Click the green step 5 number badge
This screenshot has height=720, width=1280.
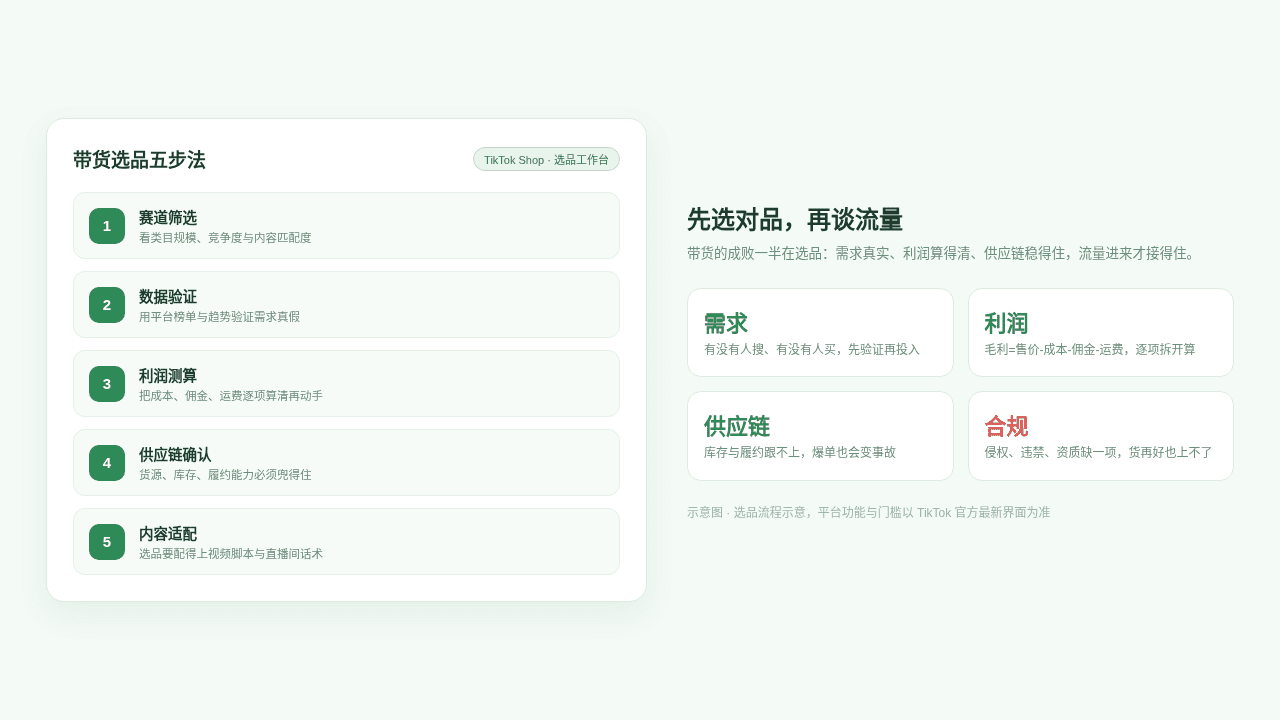tap(107, 542)
